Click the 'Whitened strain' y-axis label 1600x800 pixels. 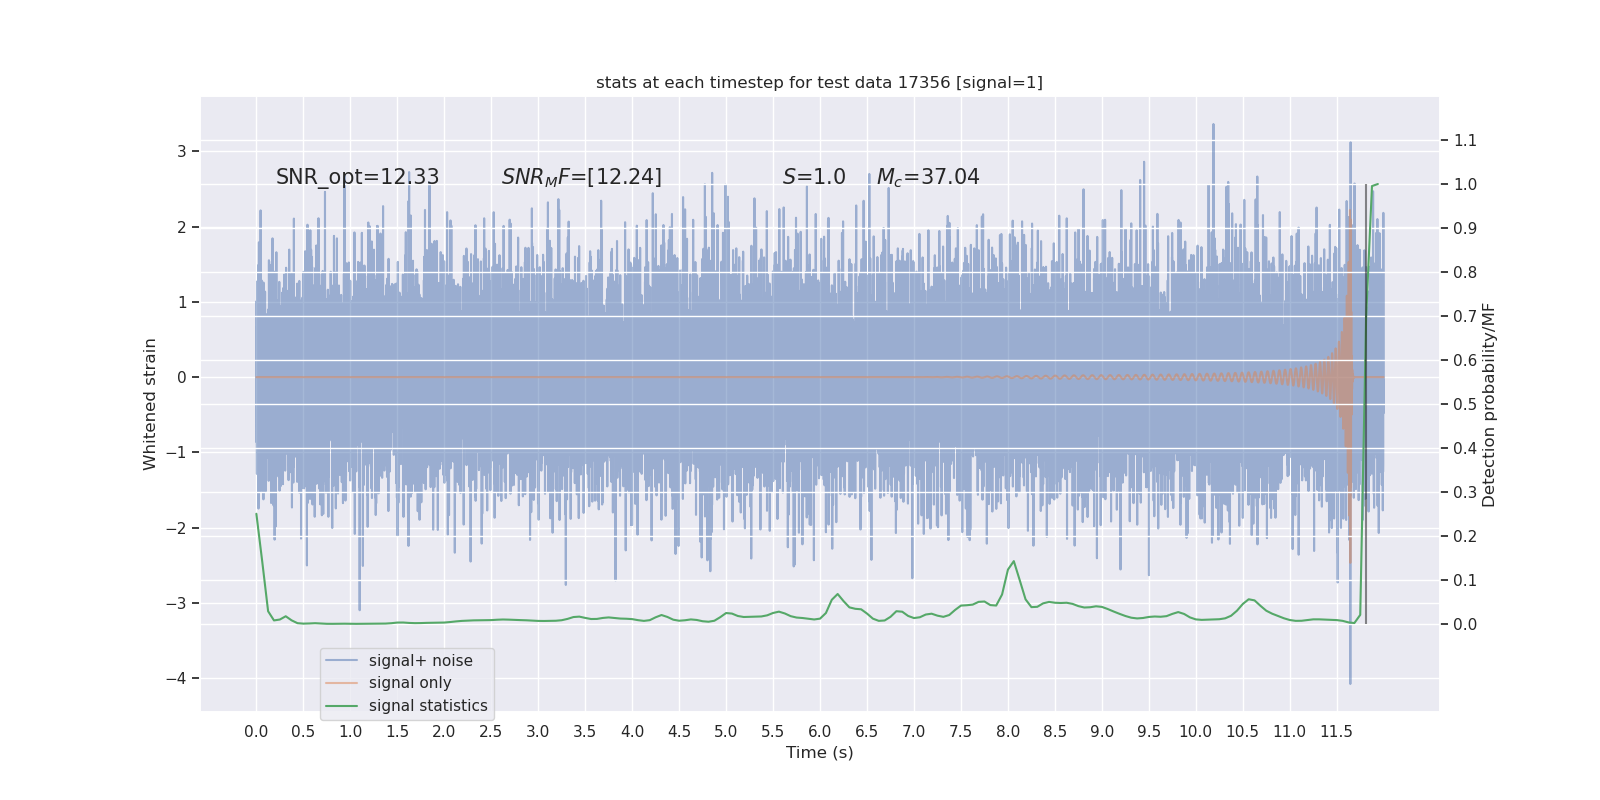[x=150, y=404]
